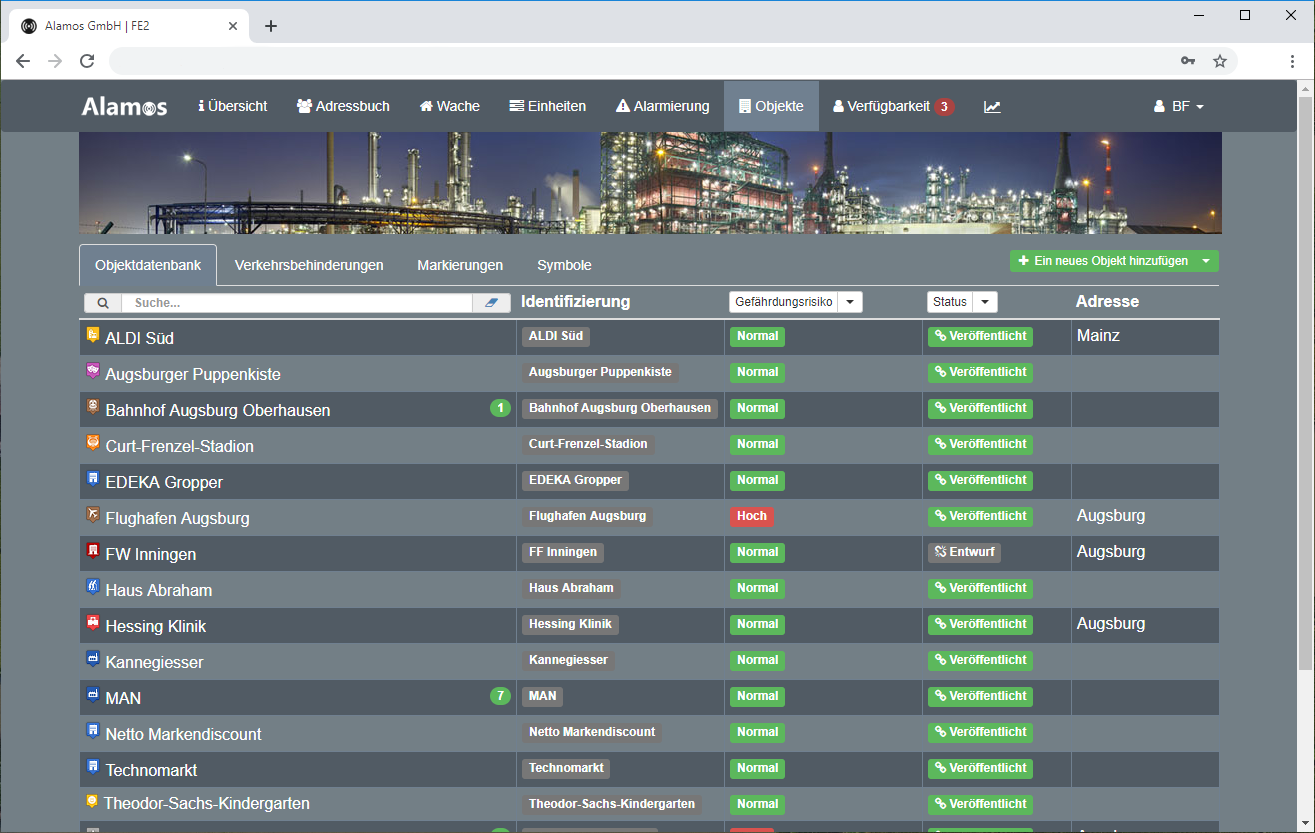The width and height of the screenshot is (1315, 833).
Task: Click the EDEKA Gropper object icon
Action: [x=93, y=479]
